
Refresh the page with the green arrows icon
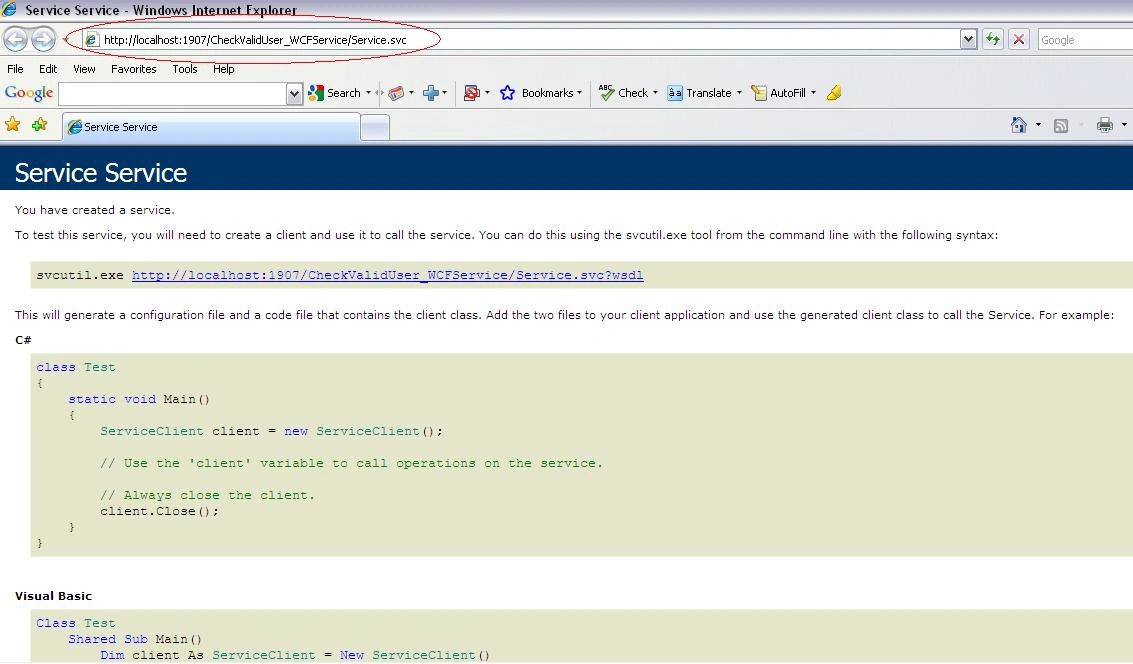pos(993,39)
